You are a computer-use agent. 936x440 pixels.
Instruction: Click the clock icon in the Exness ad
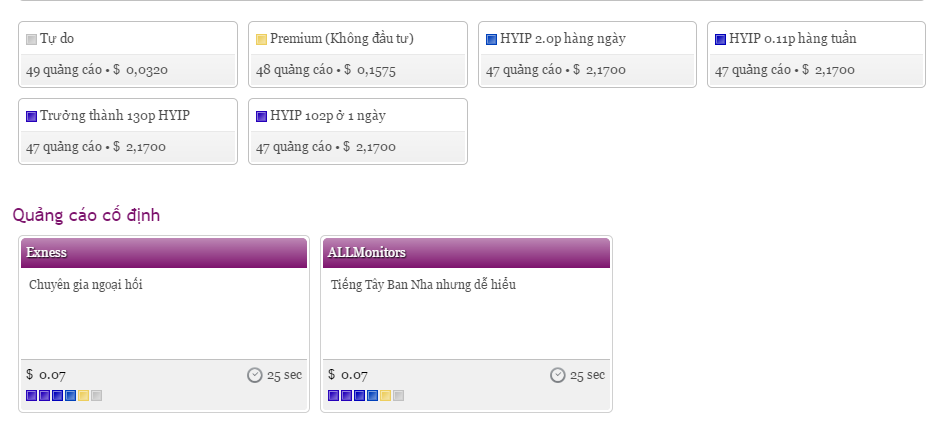click(255, 375)
